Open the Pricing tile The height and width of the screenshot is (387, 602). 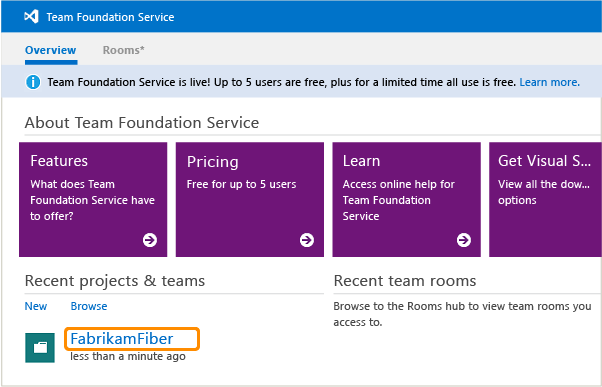point(250,199)
